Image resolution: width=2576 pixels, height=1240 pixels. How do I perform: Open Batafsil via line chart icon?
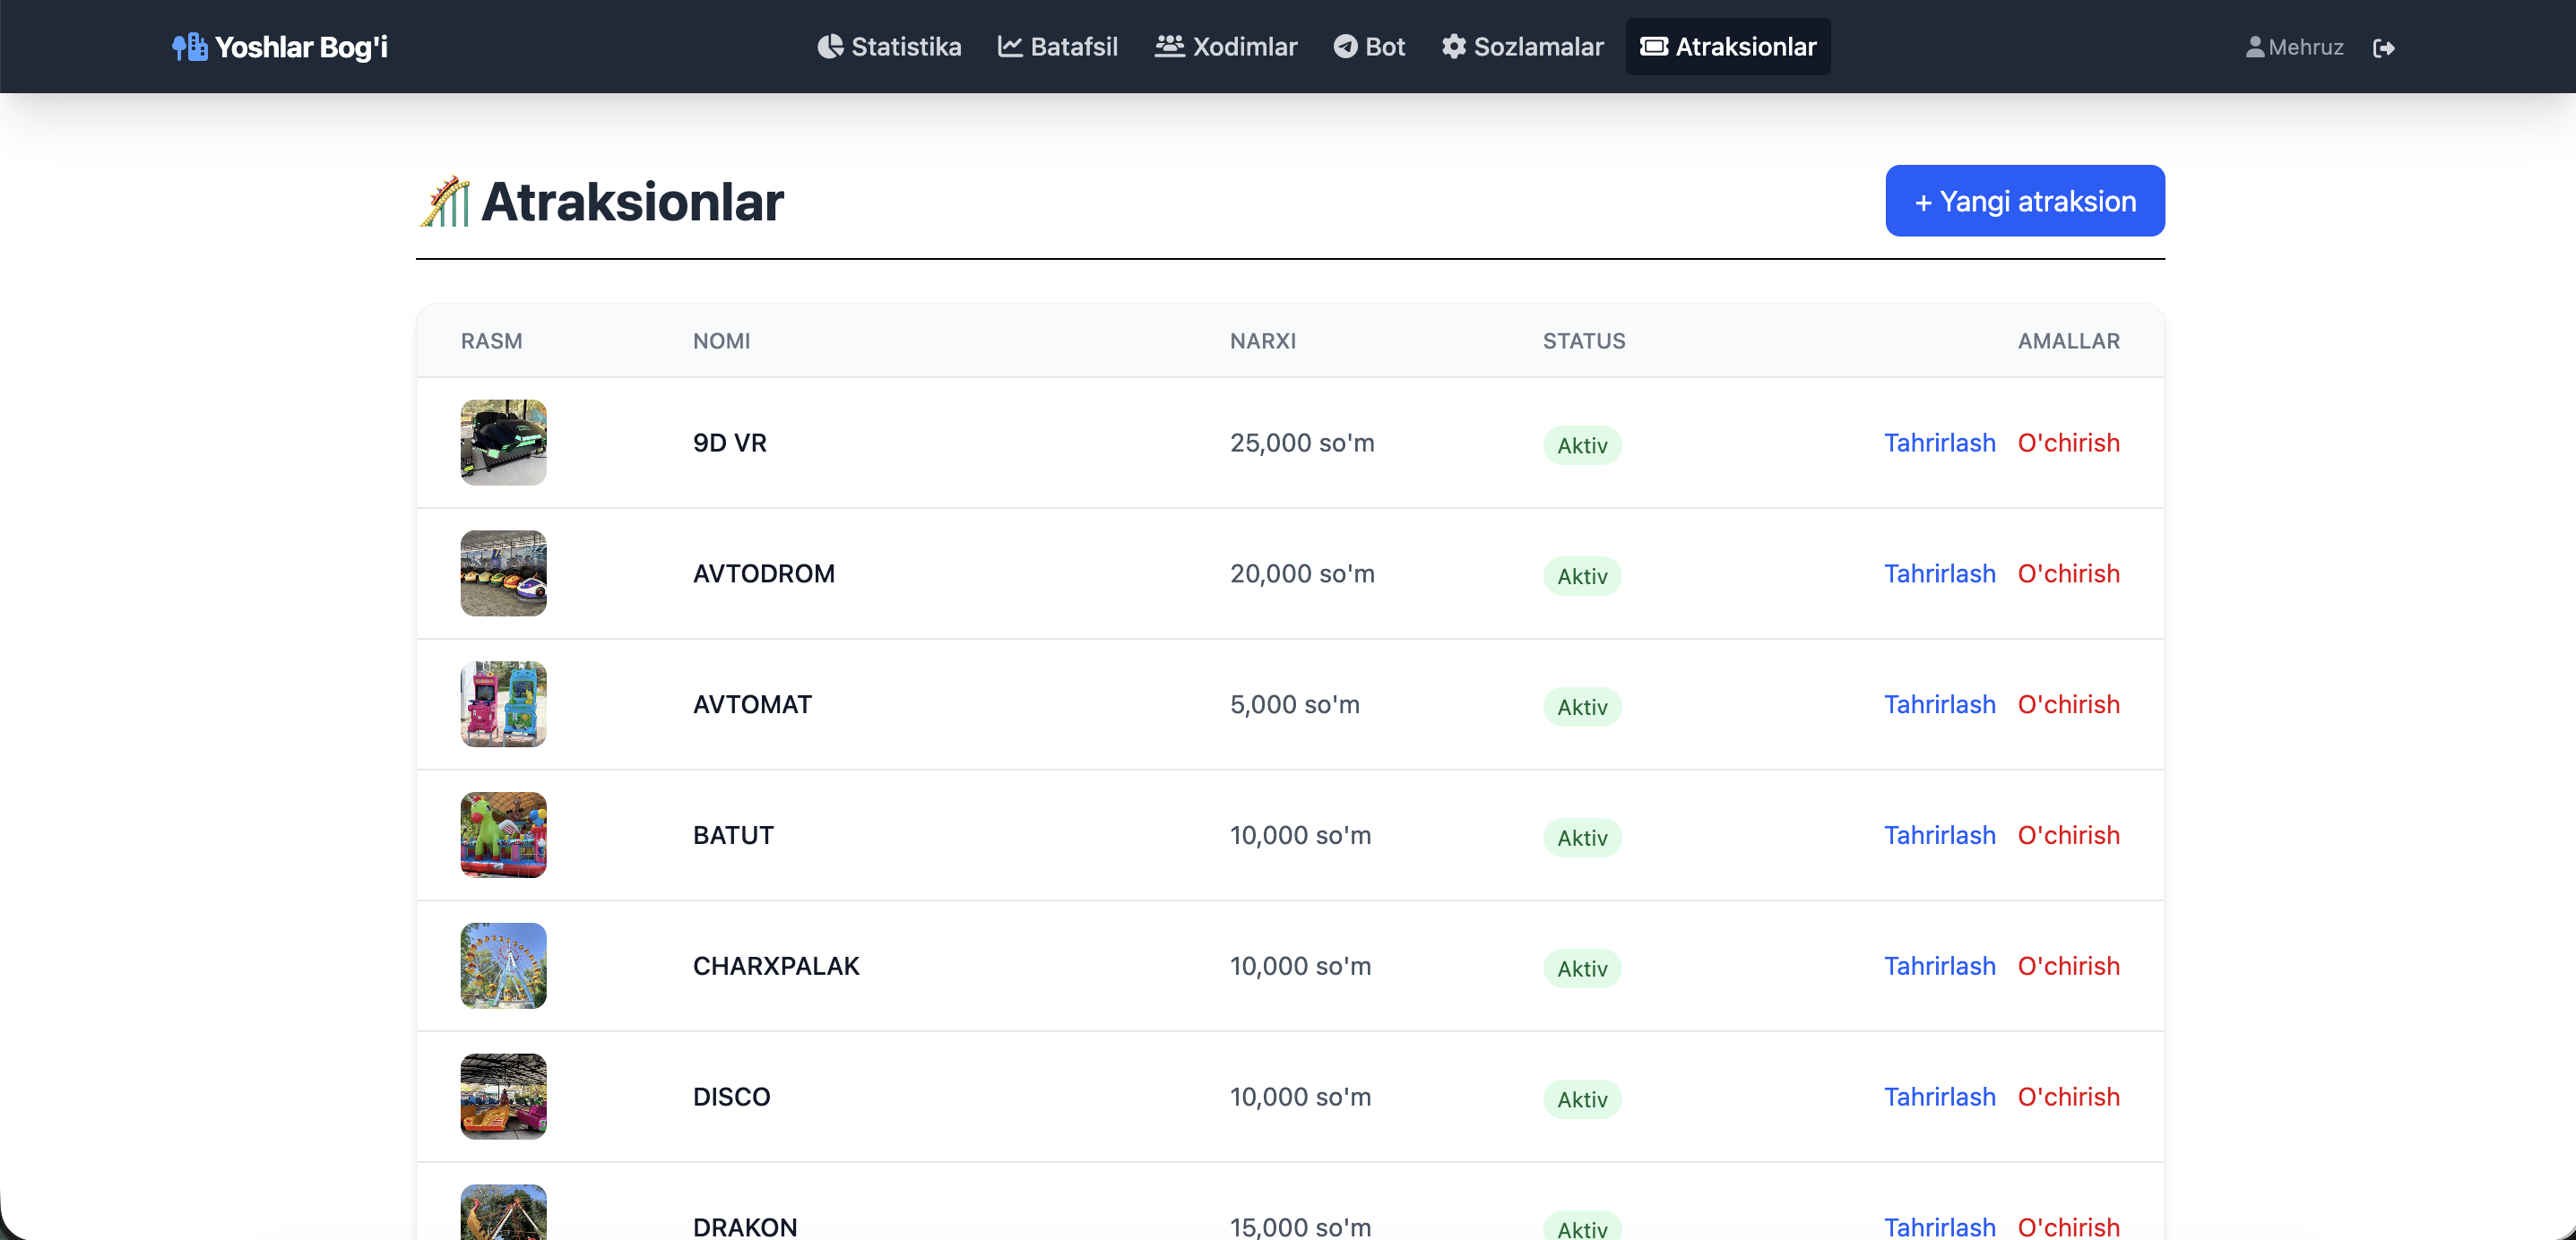[1009, 47]
